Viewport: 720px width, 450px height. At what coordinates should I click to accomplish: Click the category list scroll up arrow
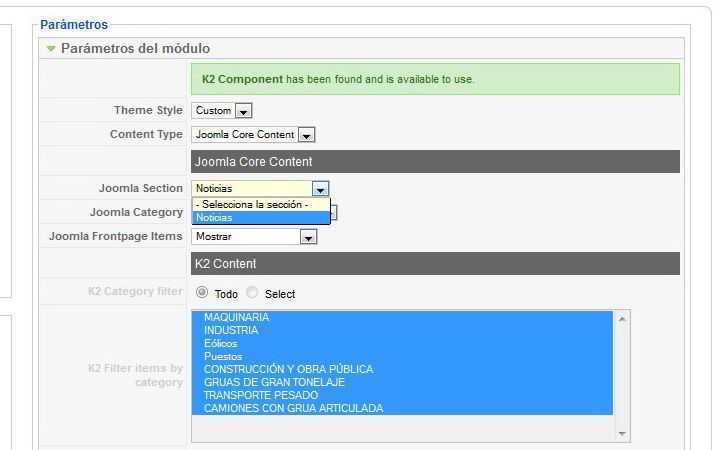[622, 319]
